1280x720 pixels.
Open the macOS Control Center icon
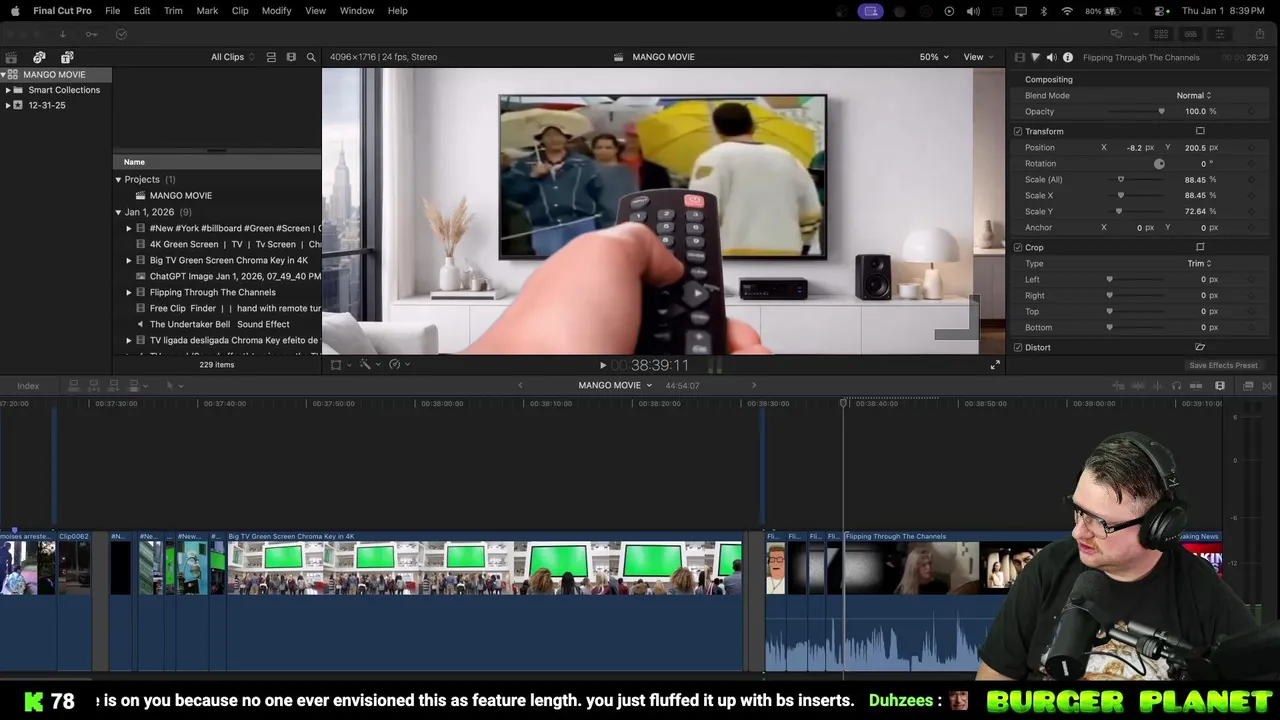pos(1160,11)
